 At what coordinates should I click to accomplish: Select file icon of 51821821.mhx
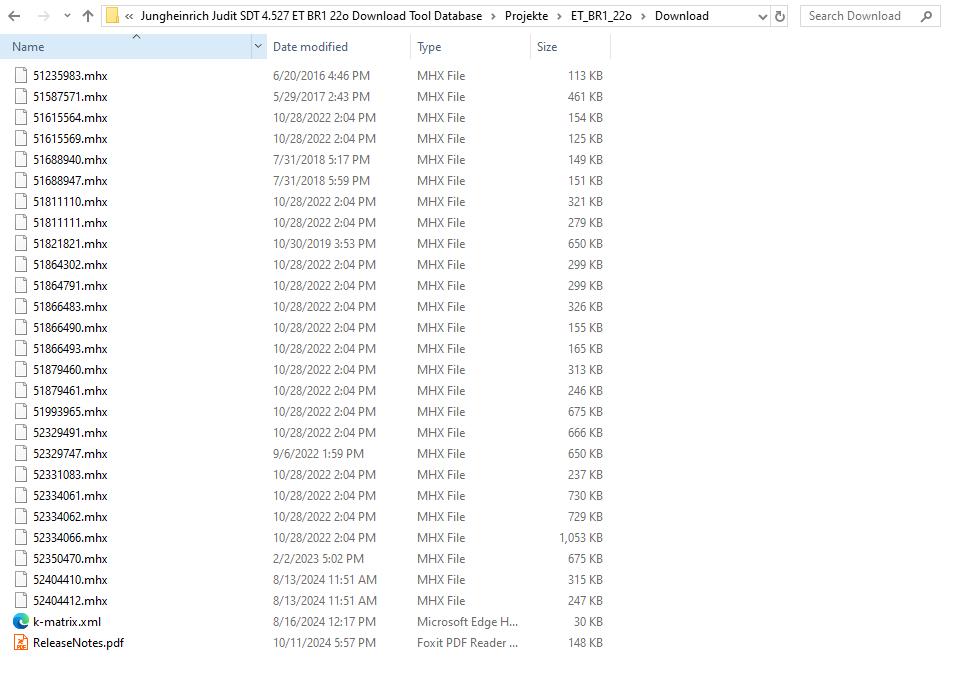click(21, 243)
